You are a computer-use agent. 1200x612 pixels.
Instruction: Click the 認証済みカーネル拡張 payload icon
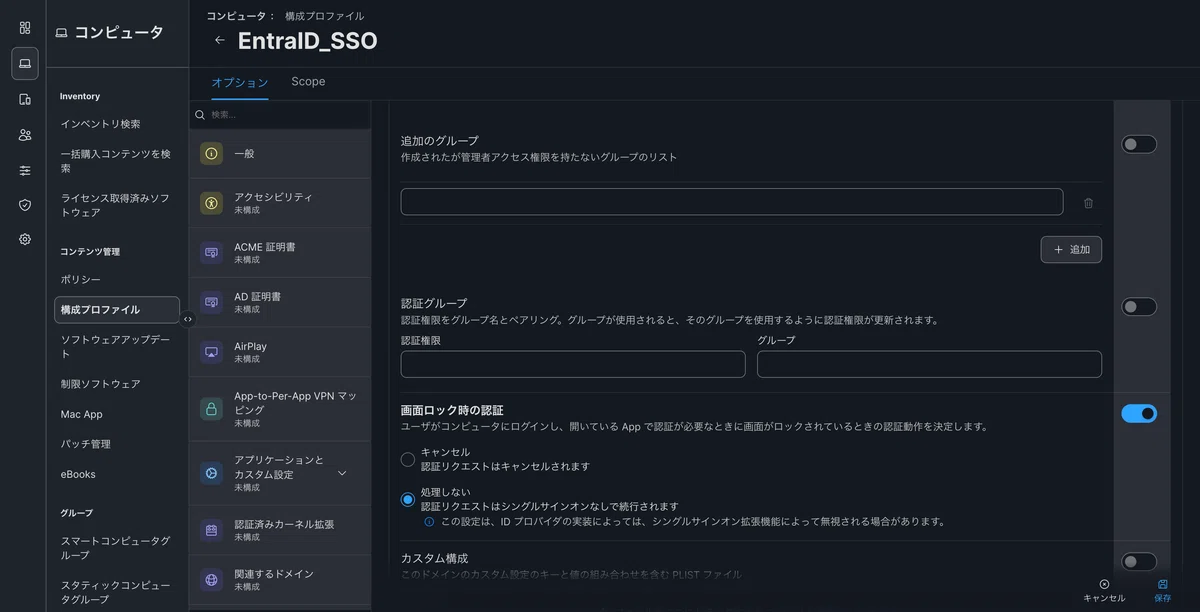[x=211, y=530]
